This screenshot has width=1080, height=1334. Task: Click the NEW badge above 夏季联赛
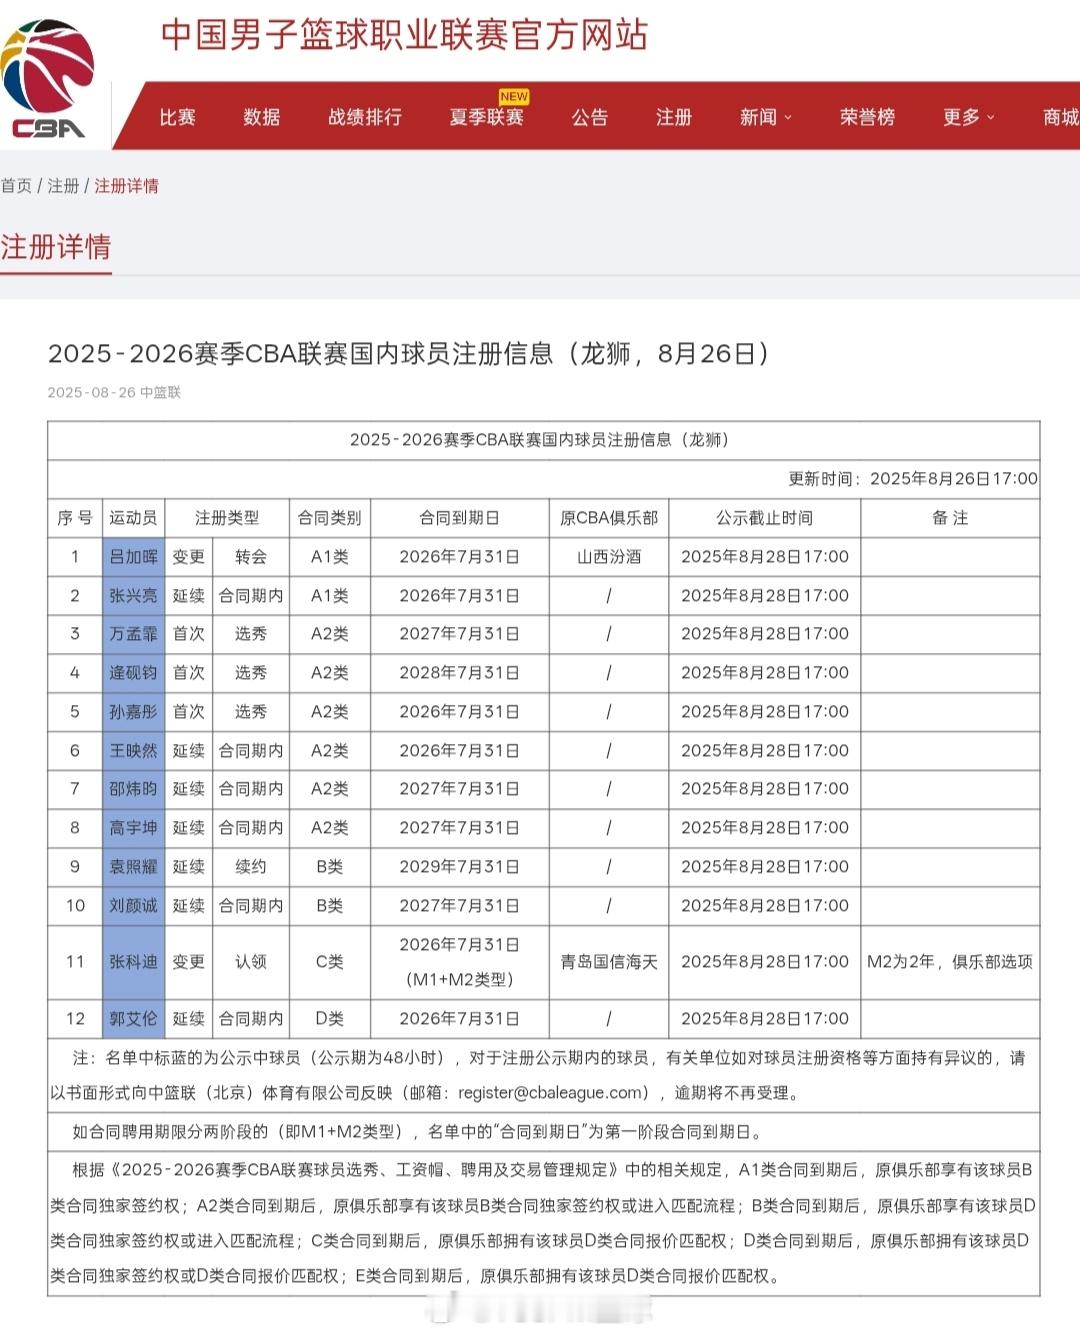pyautogui.click(x=514, y=97)
